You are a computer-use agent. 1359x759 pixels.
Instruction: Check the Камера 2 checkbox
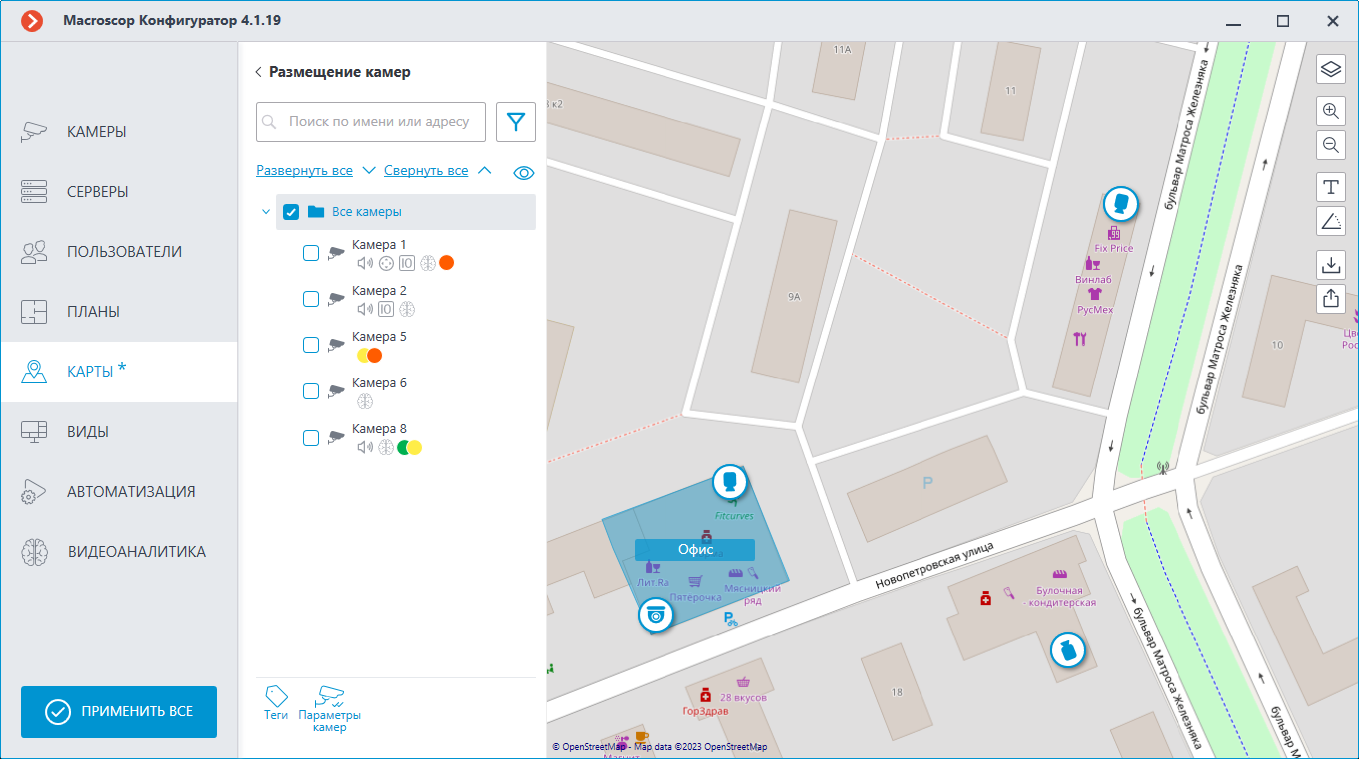coord(311,299)
